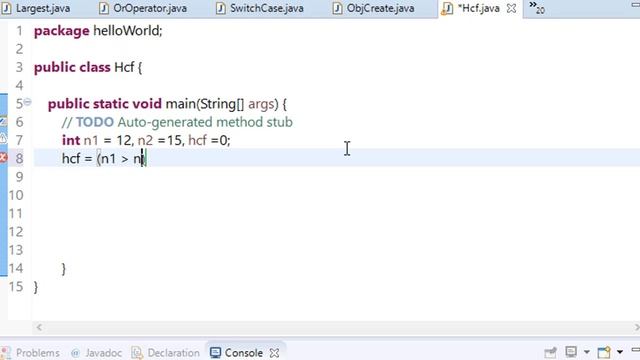Click the Java file icon on Hcf.java tab
The image size is (640, 360).
coord(447,9)
